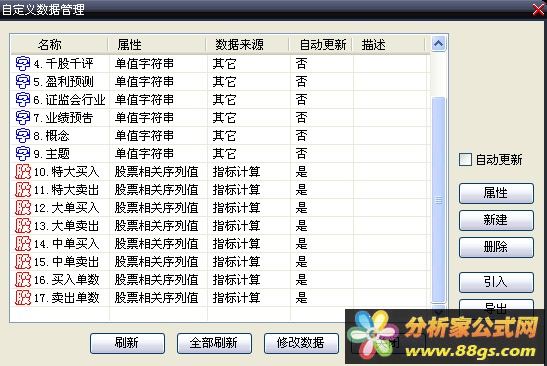This screenshot has width=547, height=366.
Task: Click the 全部刷新 button
Action: point(214,343)
